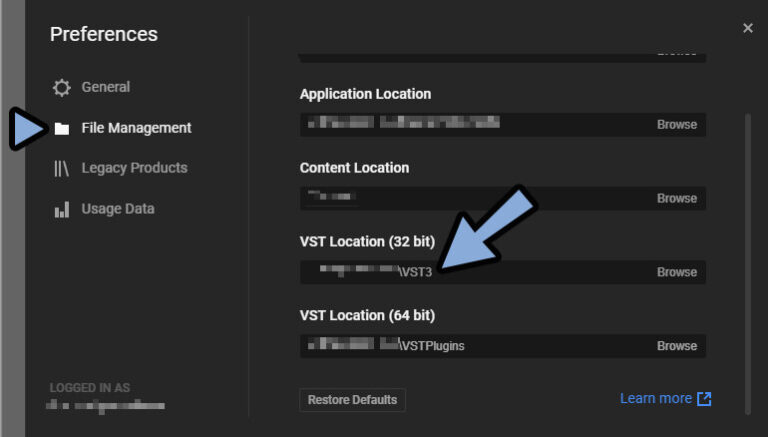Click the File Management folder icon
The width and height of the screenshot is (768, 437).
62,128
